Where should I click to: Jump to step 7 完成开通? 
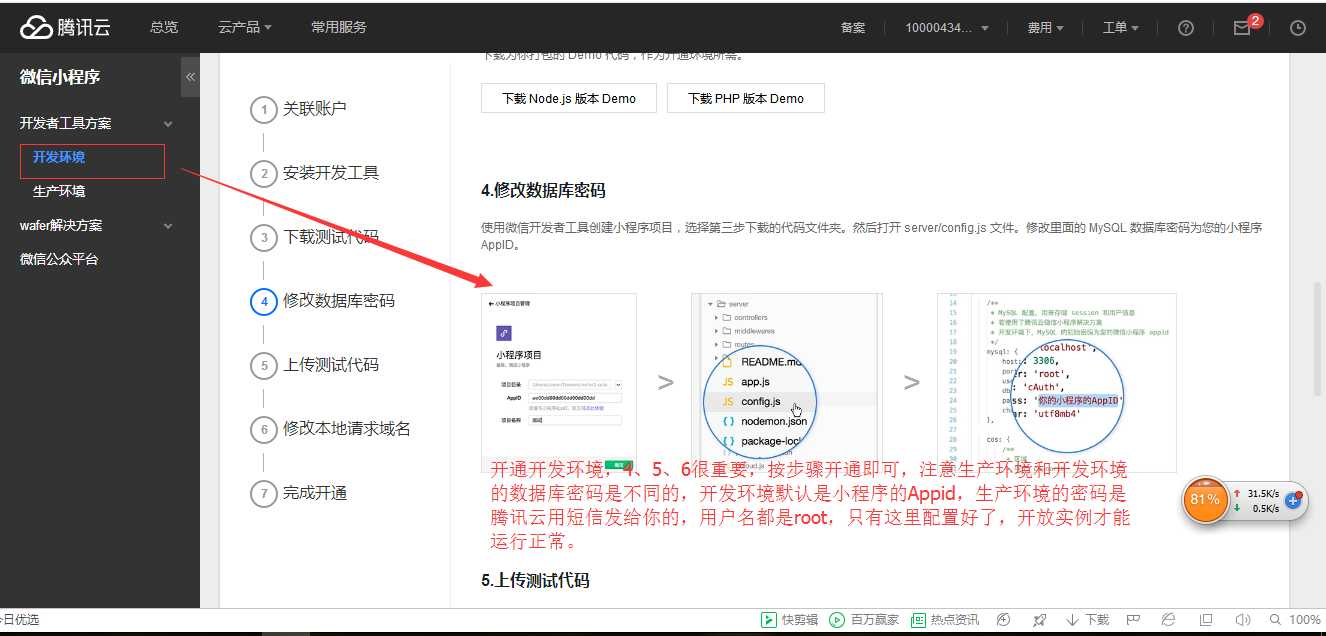click(x=299, y=493)
